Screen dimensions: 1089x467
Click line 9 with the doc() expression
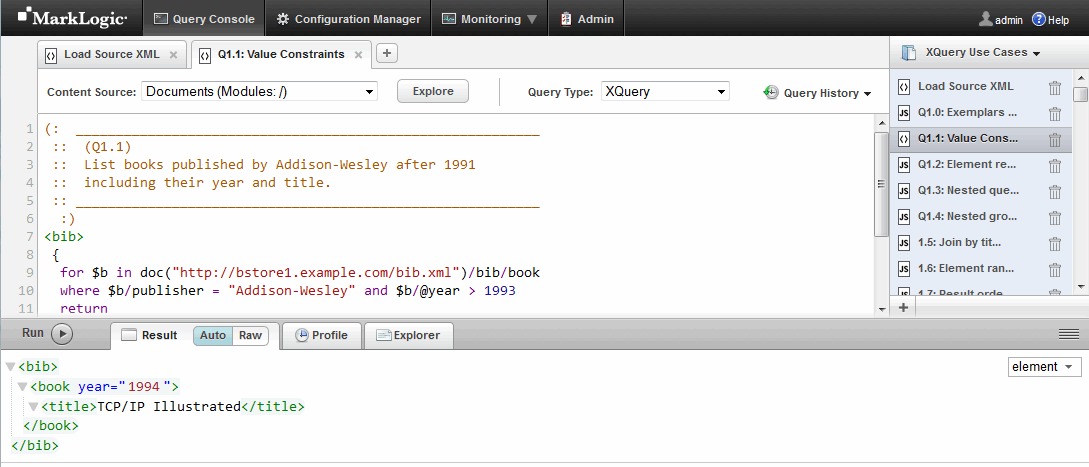coord(299,272)
